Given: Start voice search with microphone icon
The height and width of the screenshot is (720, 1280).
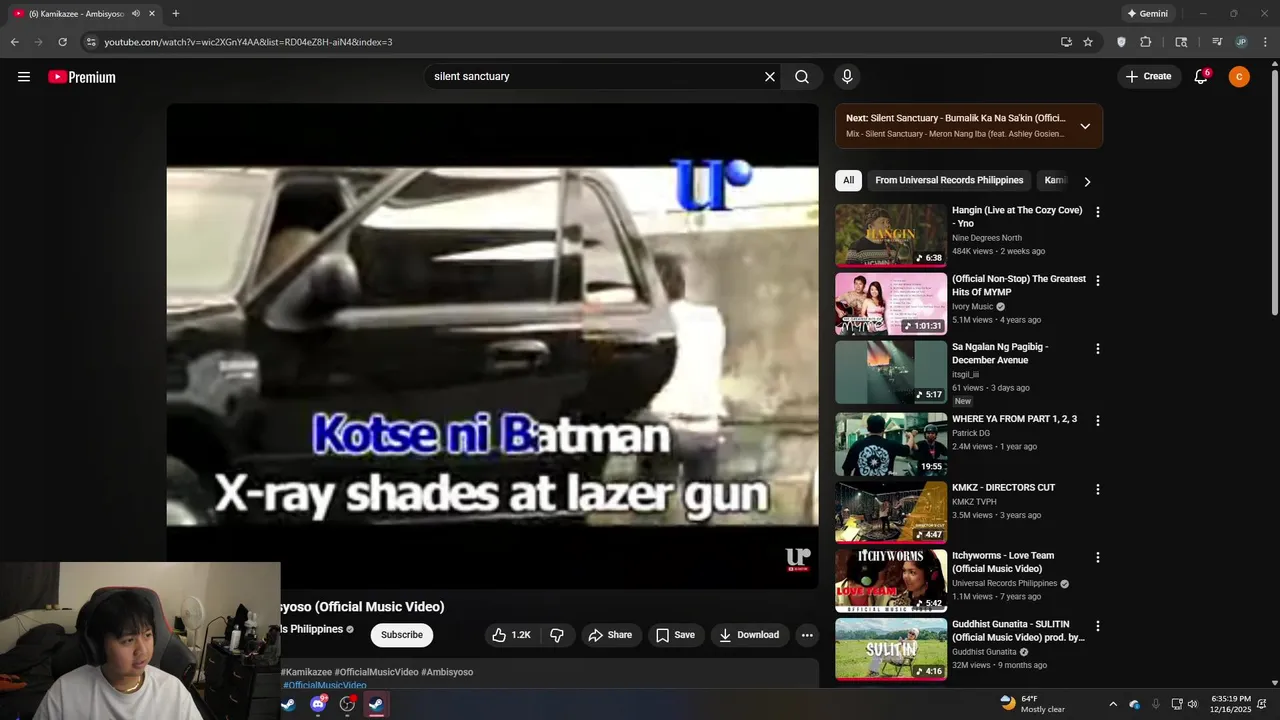Looking at the screenshot, I should (x=847, y=77).
